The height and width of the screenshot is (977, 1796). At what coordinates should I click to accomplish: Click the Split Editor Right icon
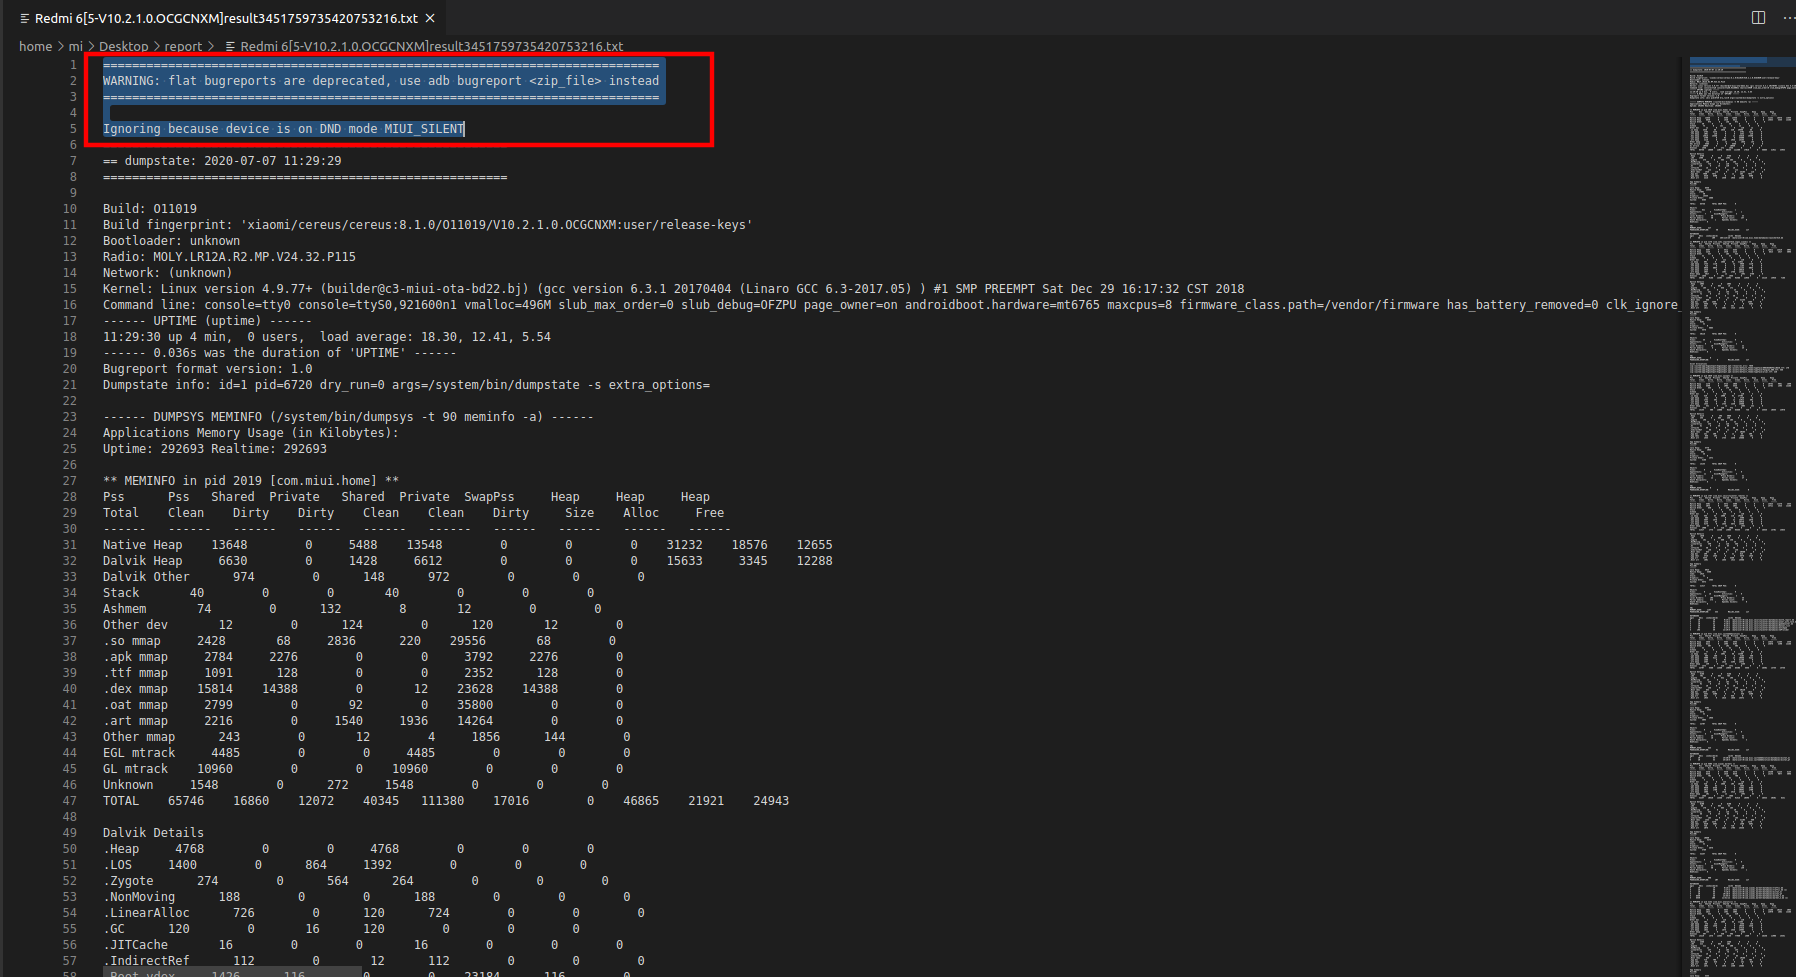pyautogui.click(x=1758, y=17)
